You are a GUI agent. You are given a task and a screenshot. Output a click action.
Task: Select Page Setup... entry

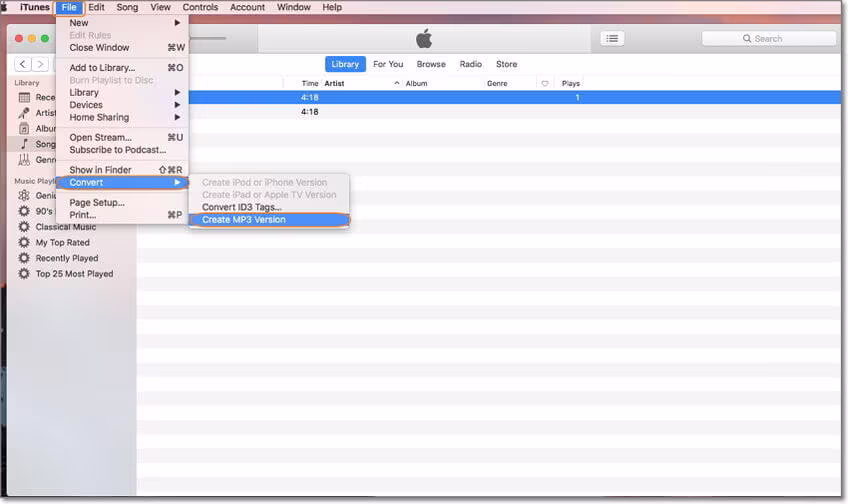tap(122, 202)
